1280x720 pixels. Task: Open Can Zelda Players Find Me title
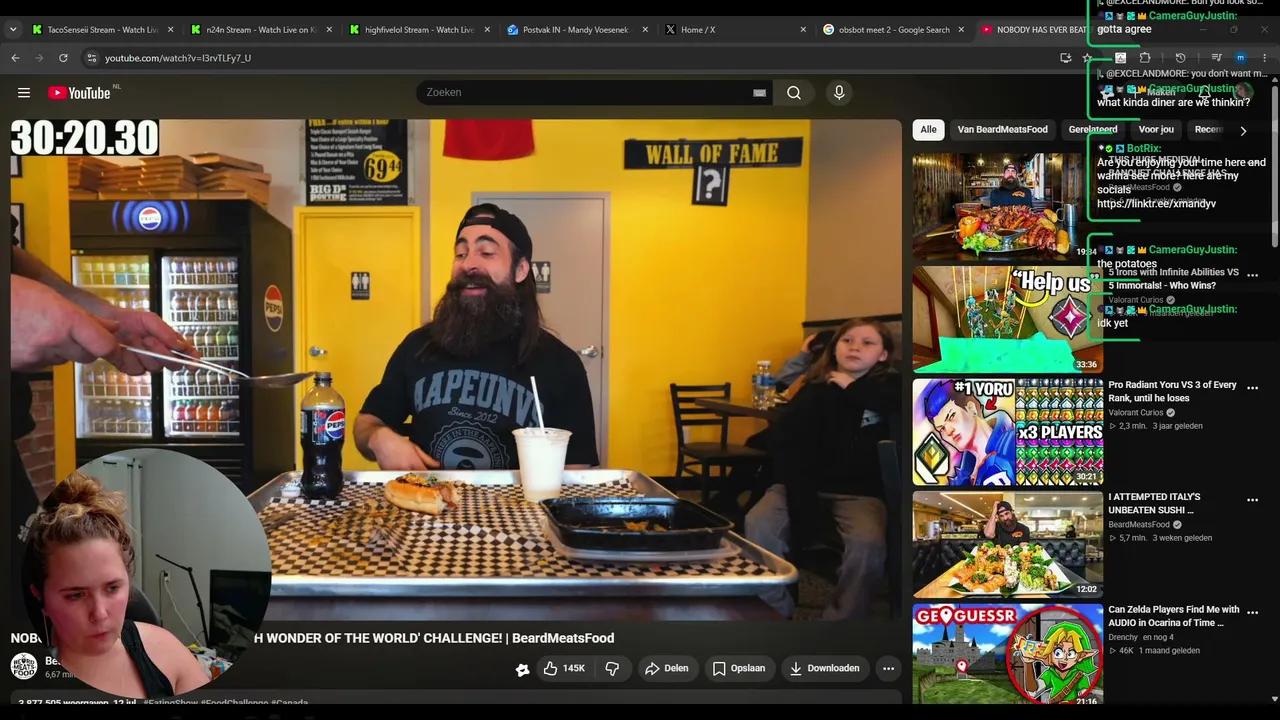coord(1174,616)
